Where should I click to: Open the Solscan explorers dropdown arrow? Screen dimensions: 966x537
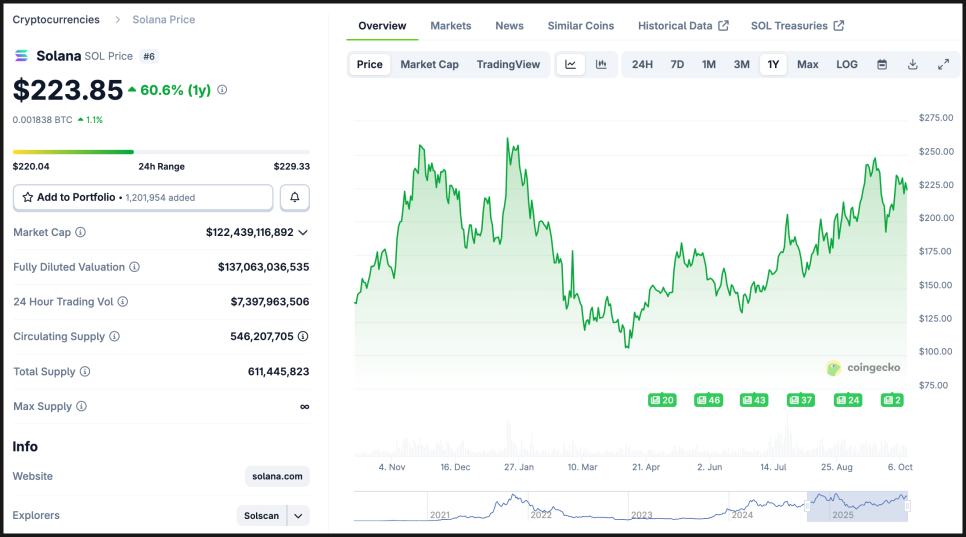(x=298, y=516)
